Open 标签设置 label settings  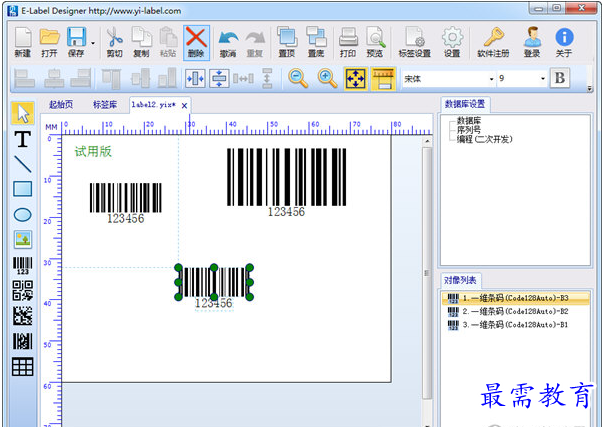click(414, 42)
